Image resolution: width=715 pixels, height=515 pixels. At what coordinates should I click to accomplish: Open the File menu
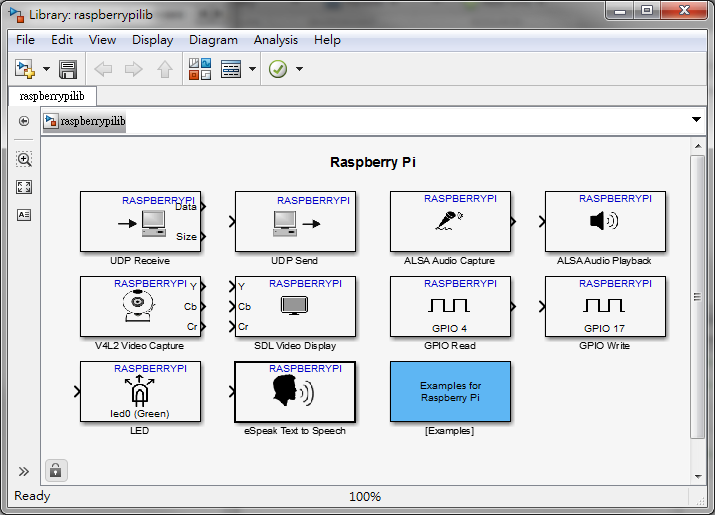click(25, 40)
